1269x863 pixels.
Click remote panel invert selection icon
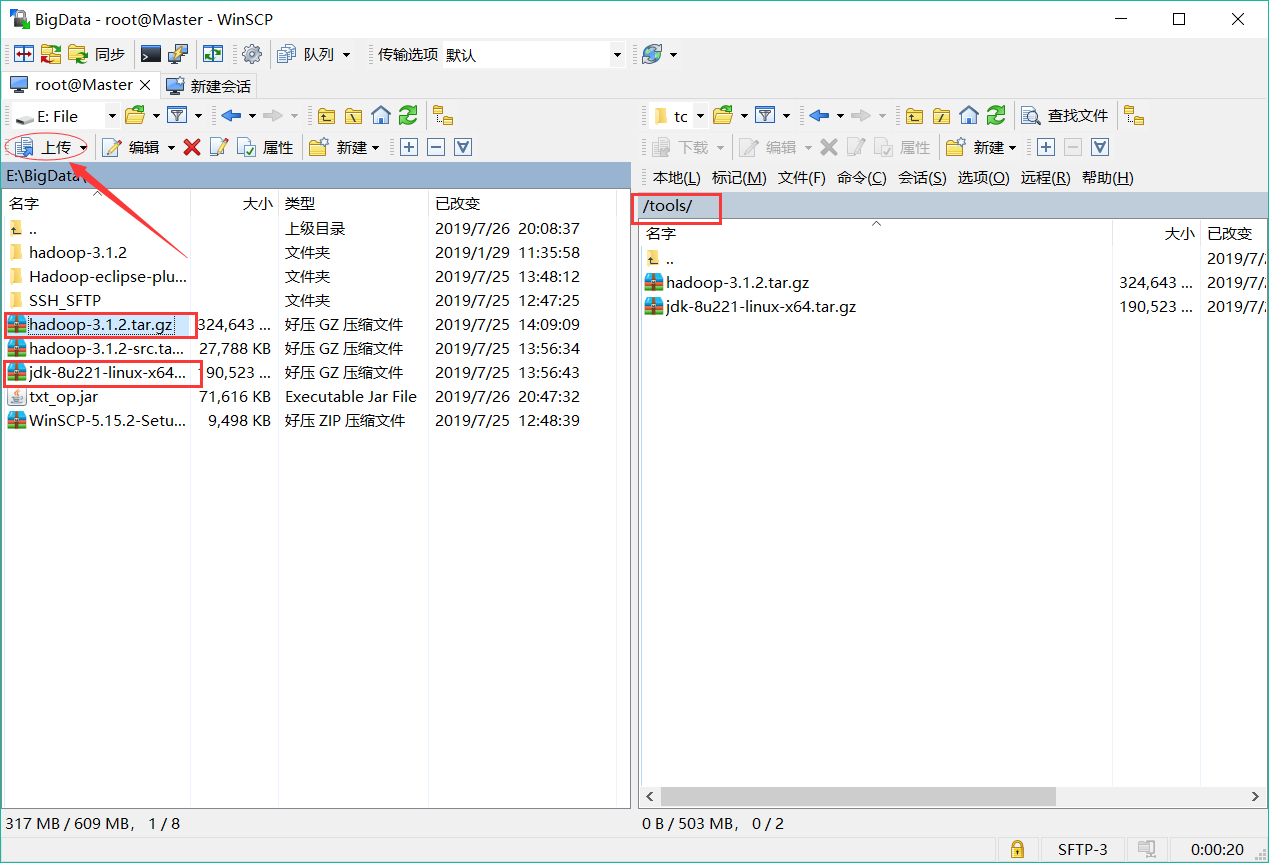tap(1099, 147)
